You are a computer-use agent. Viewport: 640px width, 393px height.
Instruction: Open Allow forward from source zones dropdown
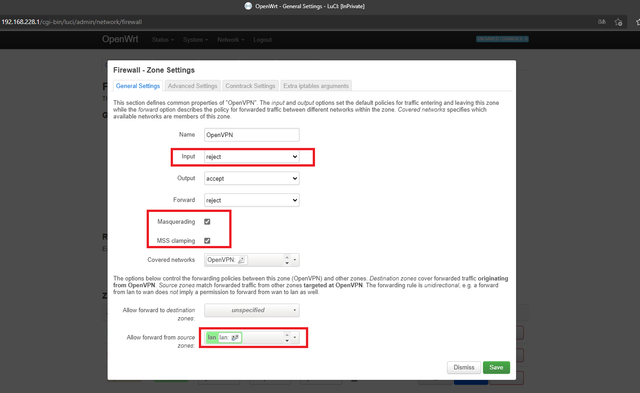click(x=251, y=337)
